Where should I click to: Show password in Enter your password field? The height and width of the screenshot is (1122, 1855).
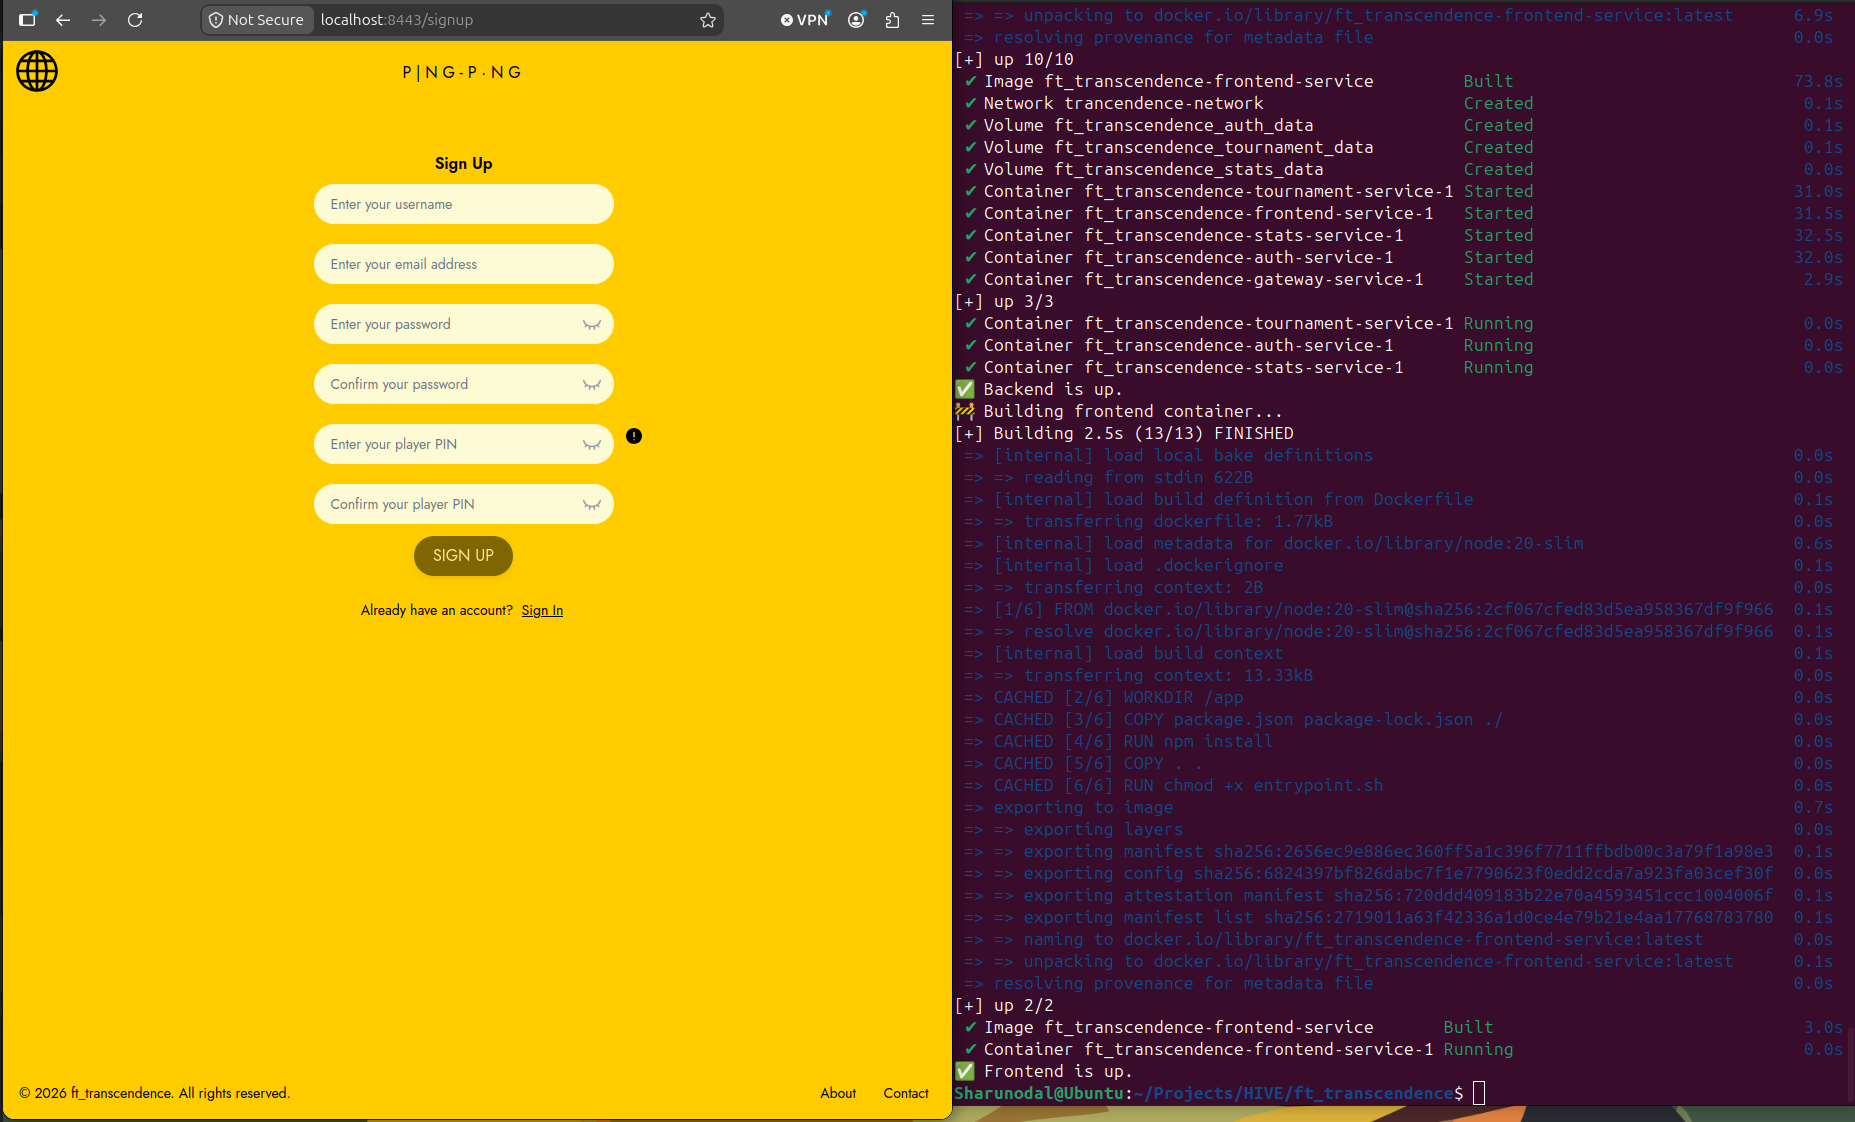[x=592, y=325]
